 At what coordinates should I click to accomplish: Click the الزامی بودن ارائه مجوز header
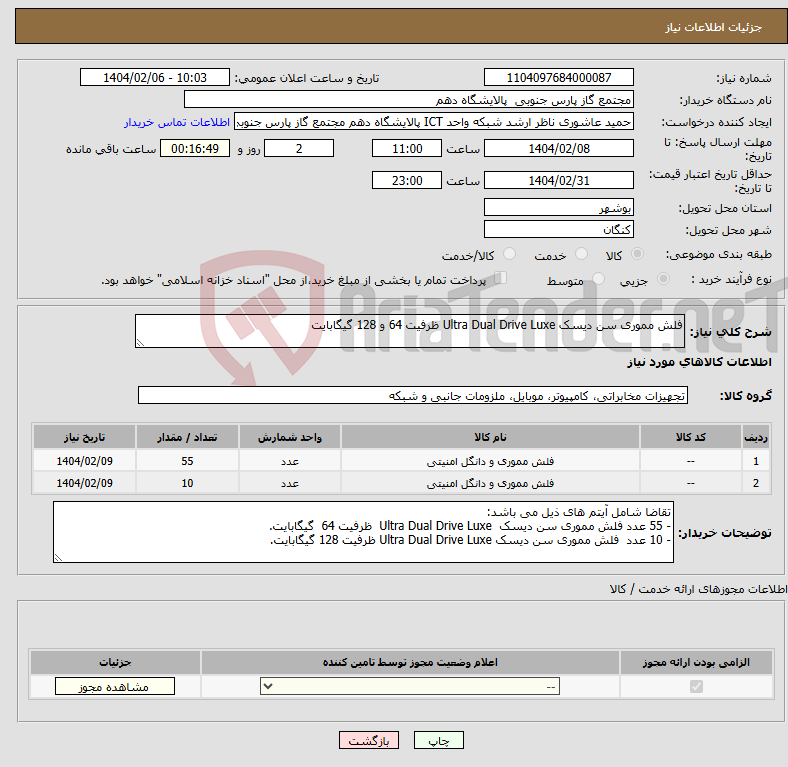[696, 662]
